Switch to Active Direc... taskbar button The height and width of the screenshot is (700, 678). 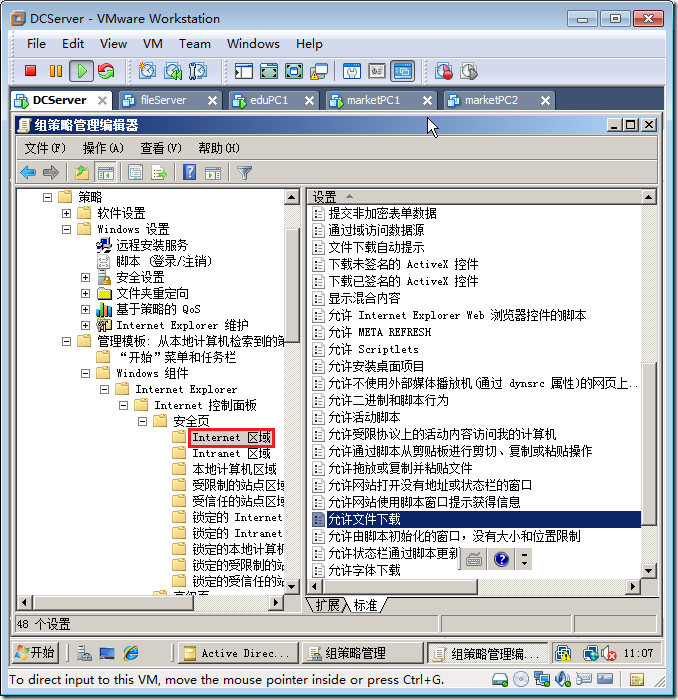(x=238, y=653)
